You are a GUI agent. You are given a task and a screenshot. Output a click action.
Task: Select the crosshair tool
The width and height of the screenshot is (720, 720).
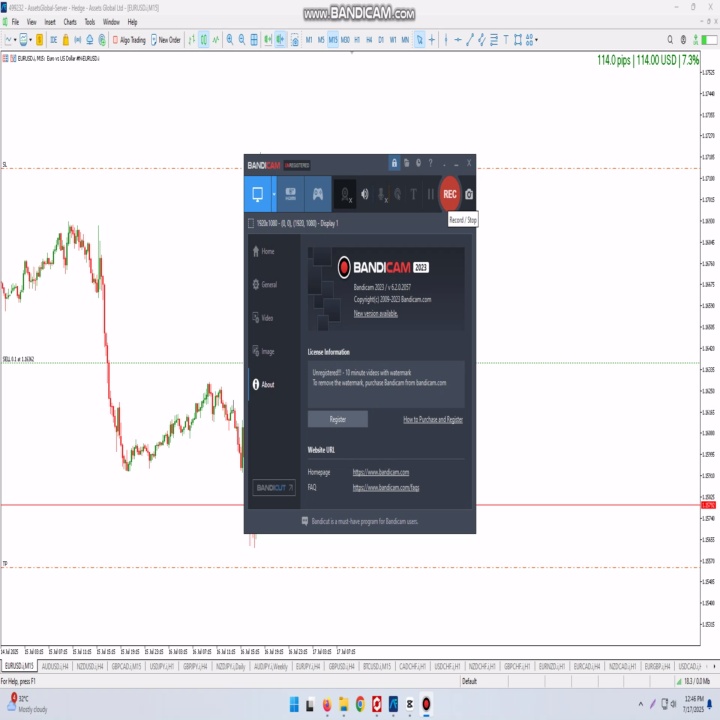pos(432,40)
